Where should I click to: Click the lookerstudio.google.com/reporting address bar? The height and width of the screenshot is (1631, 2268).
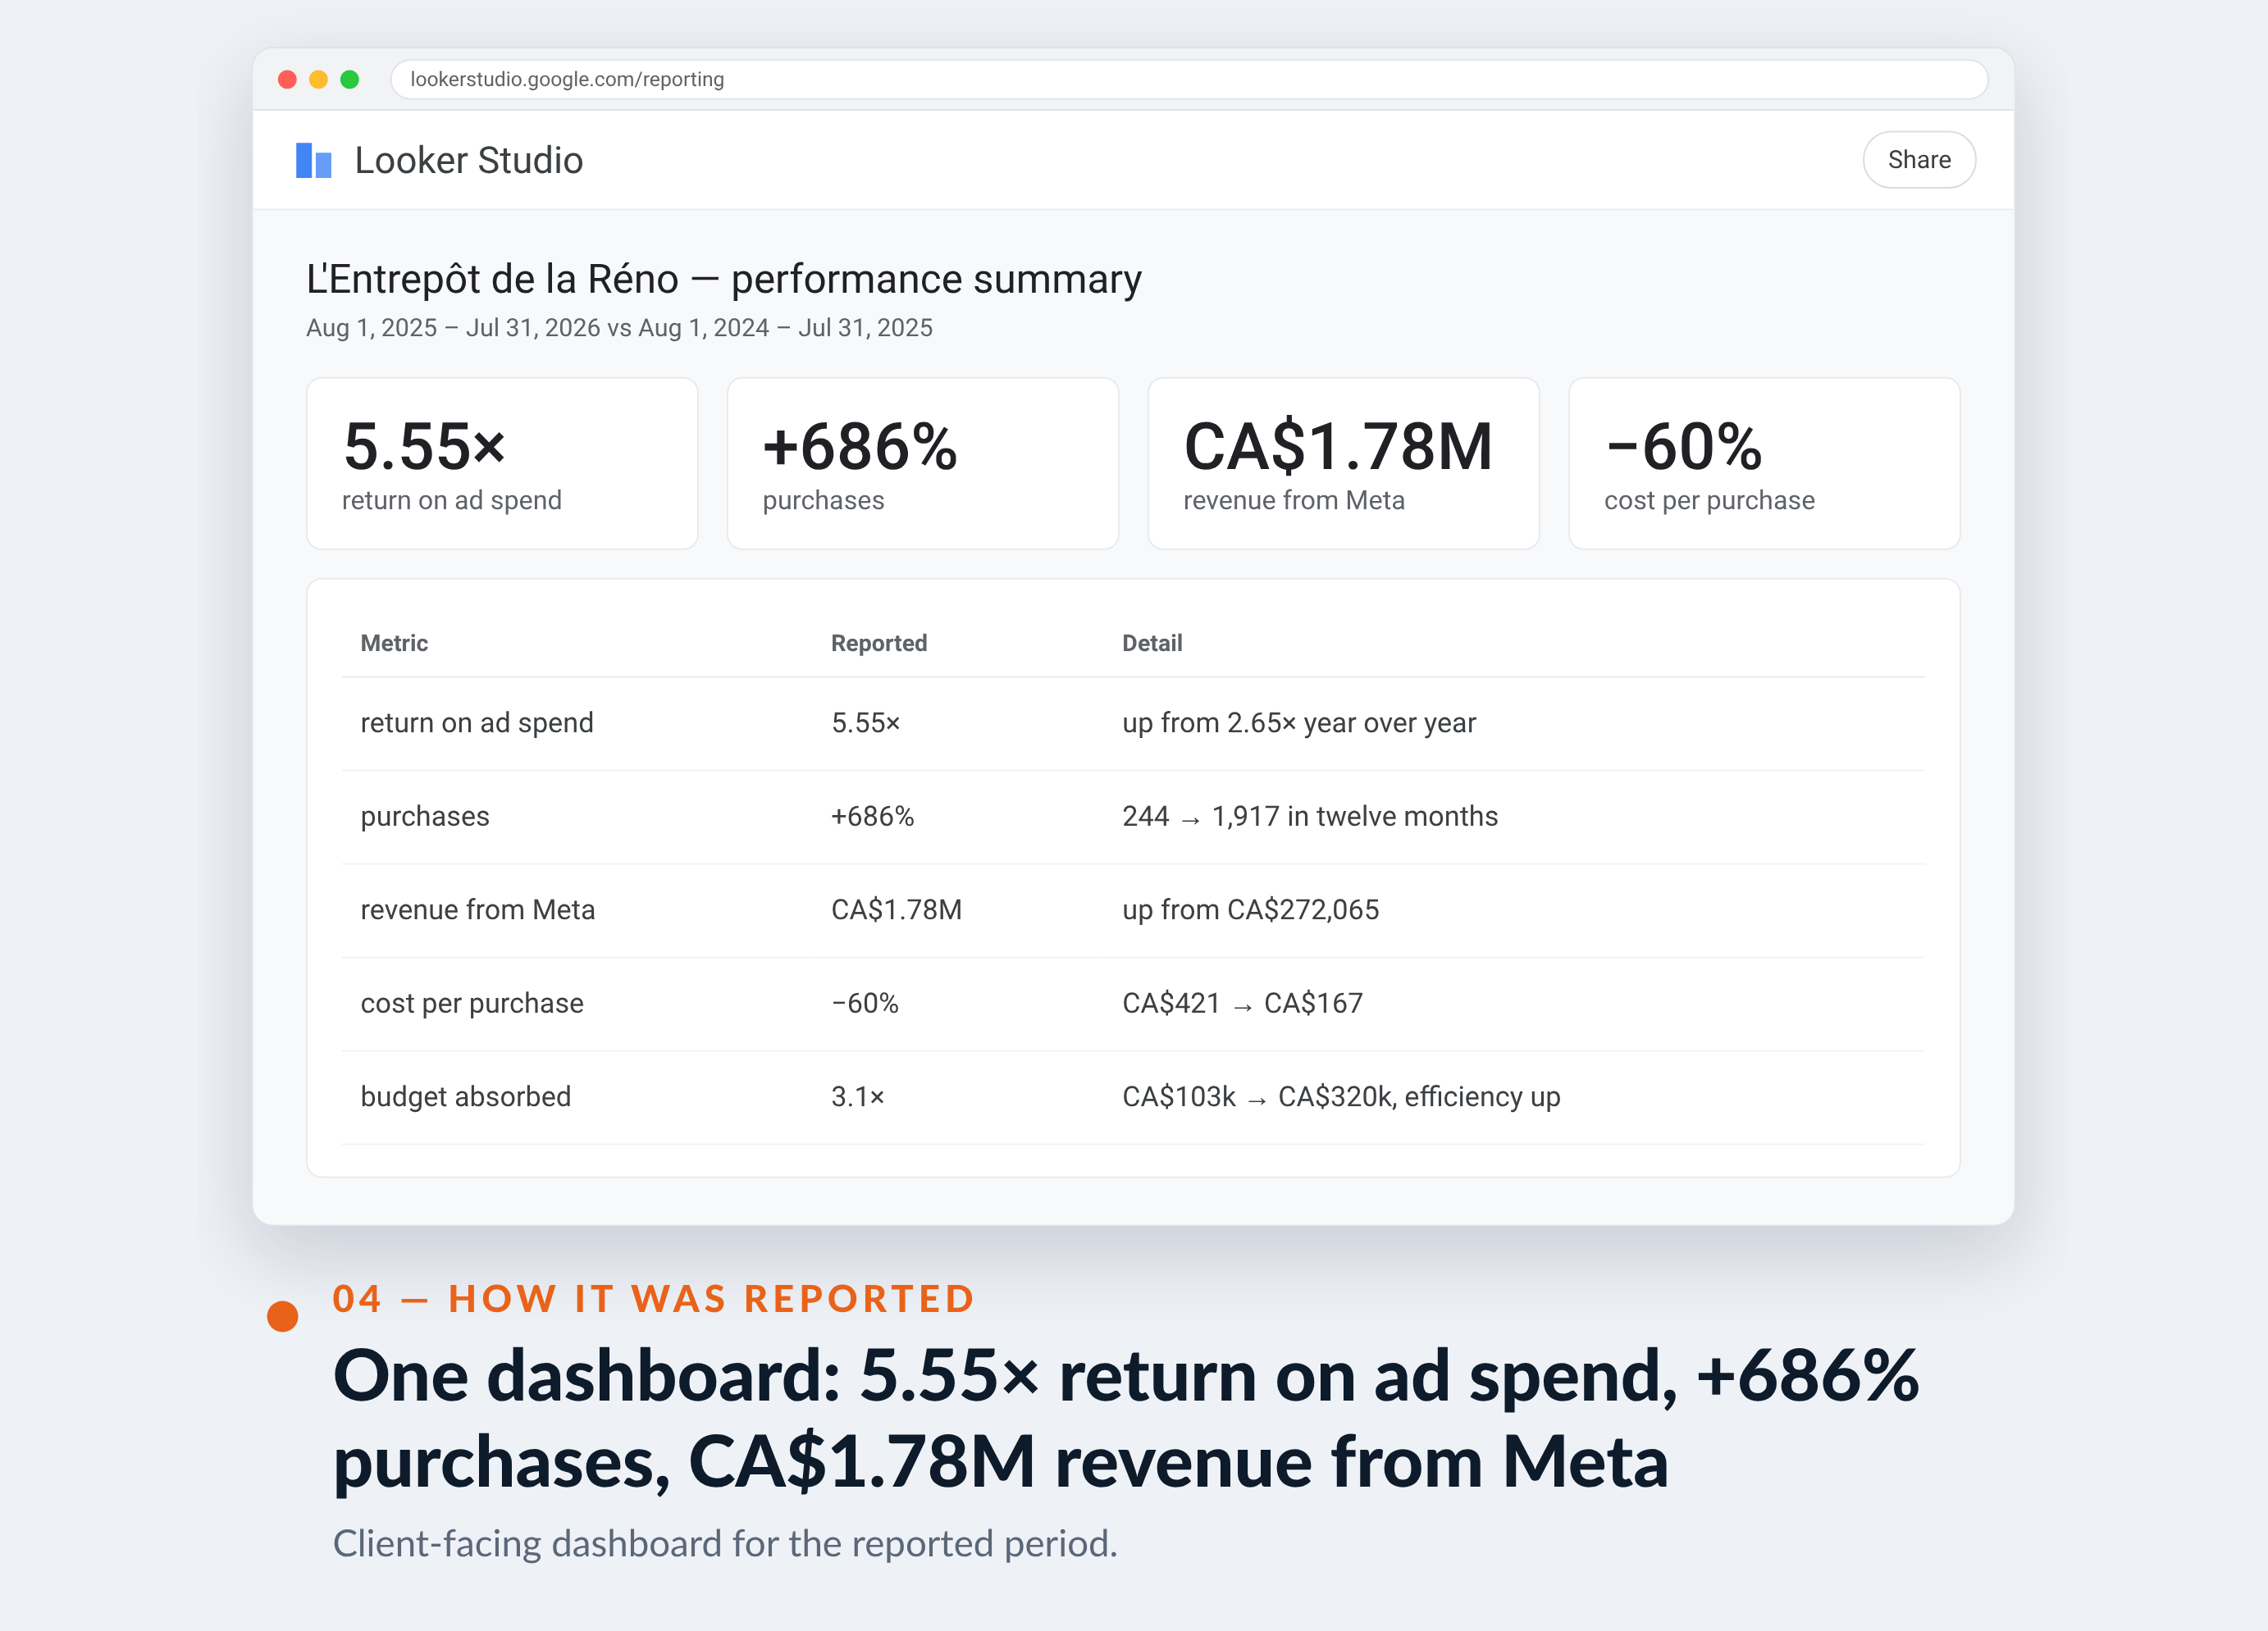(1188, 79)
